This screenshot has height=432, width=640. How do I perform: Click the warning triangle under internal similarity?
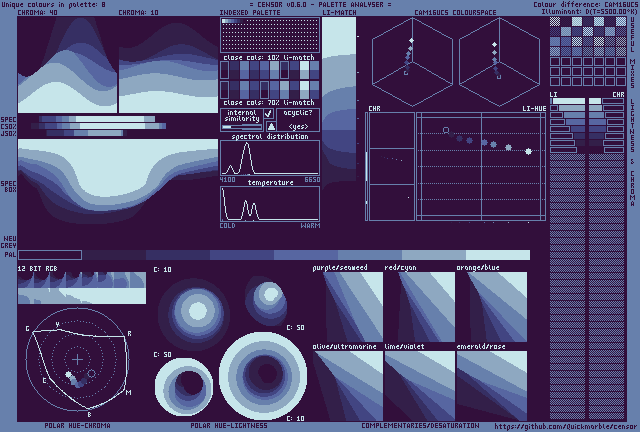(x=271, y=126)
